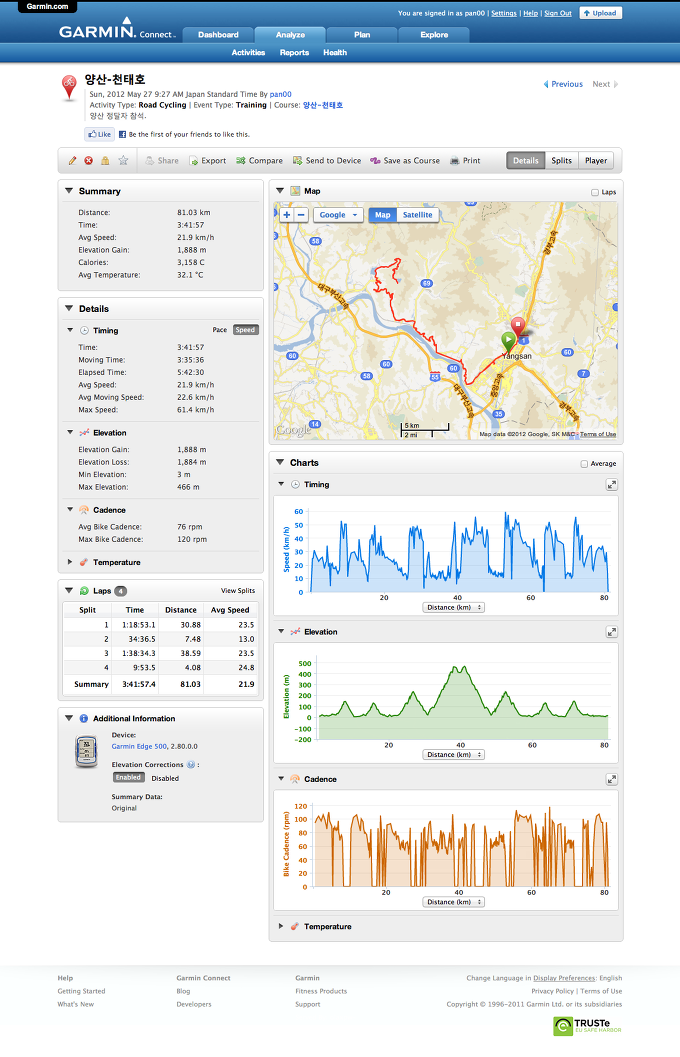
Task: Open the Settings link
Action: click(x=503, y=13)
